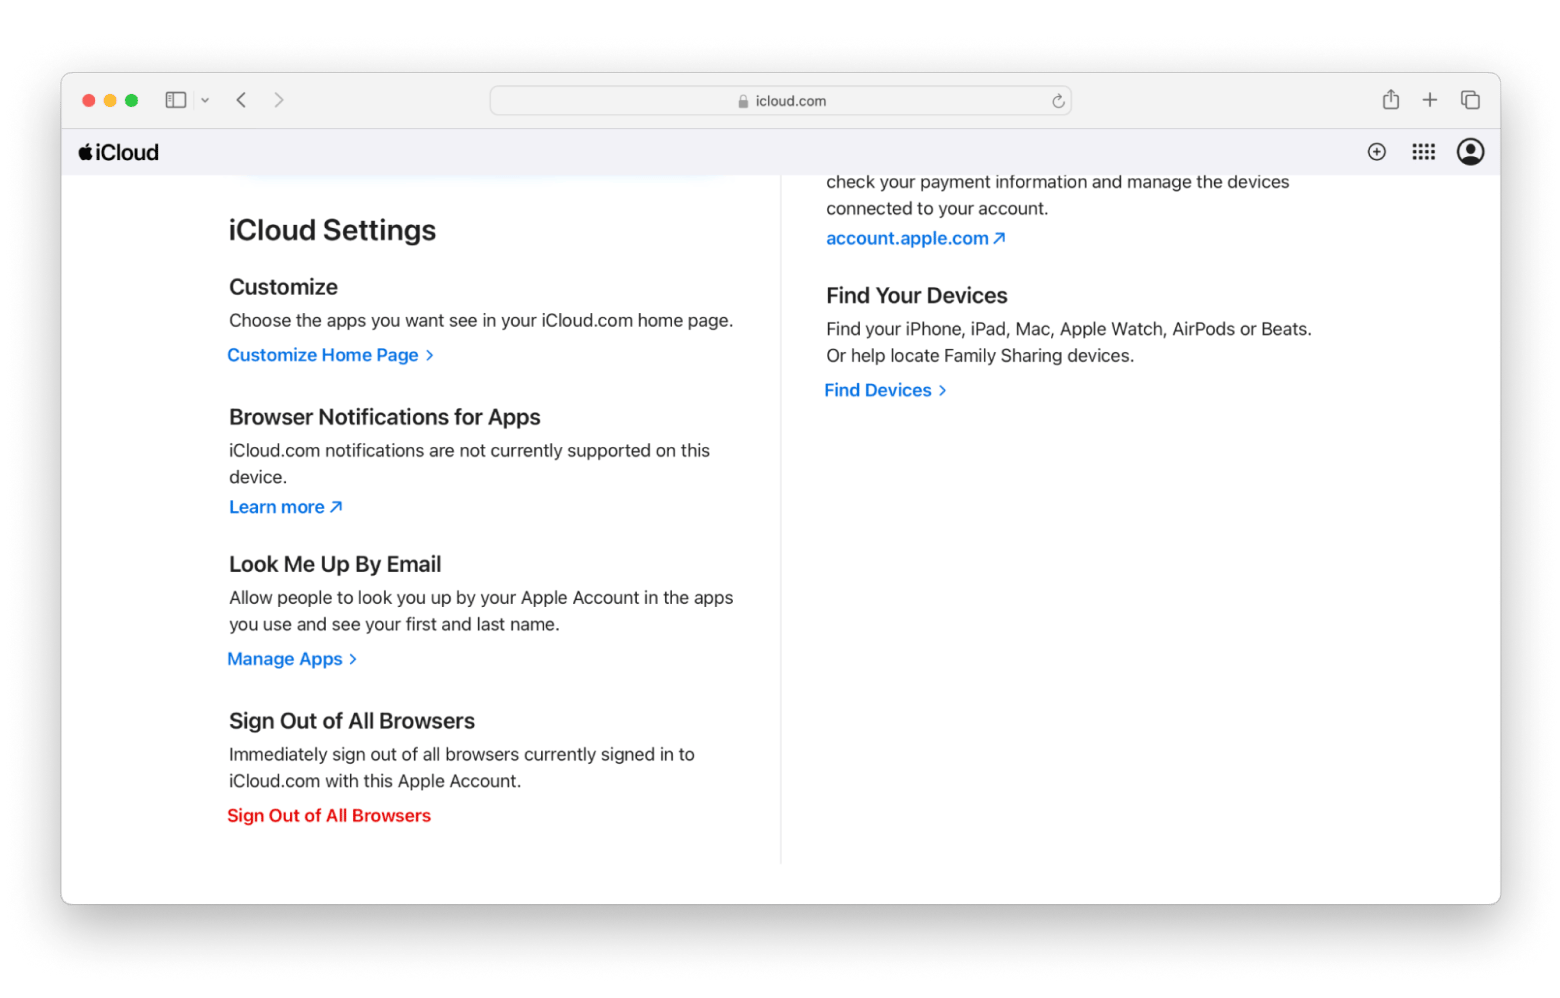Click the Look Me Up By Email heading
Viewport: 1560px width, 998px height.
tap(335, 564)
